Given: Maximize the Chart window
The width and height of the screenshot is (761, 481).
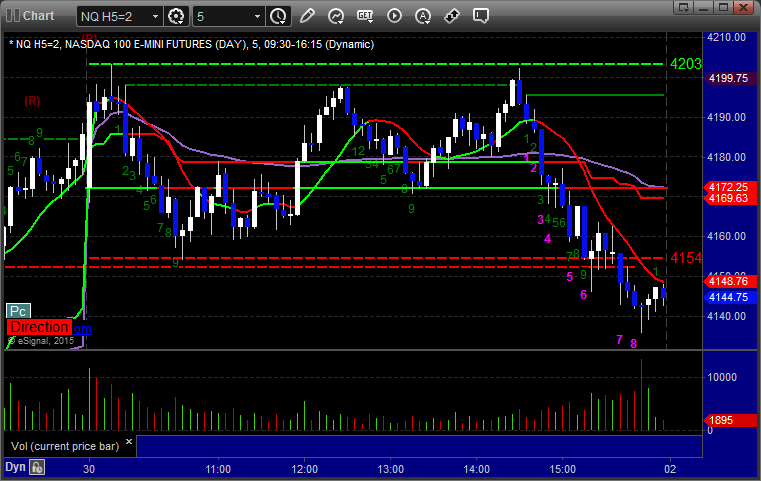Looking at the screenshot, I should pos(724,7).
